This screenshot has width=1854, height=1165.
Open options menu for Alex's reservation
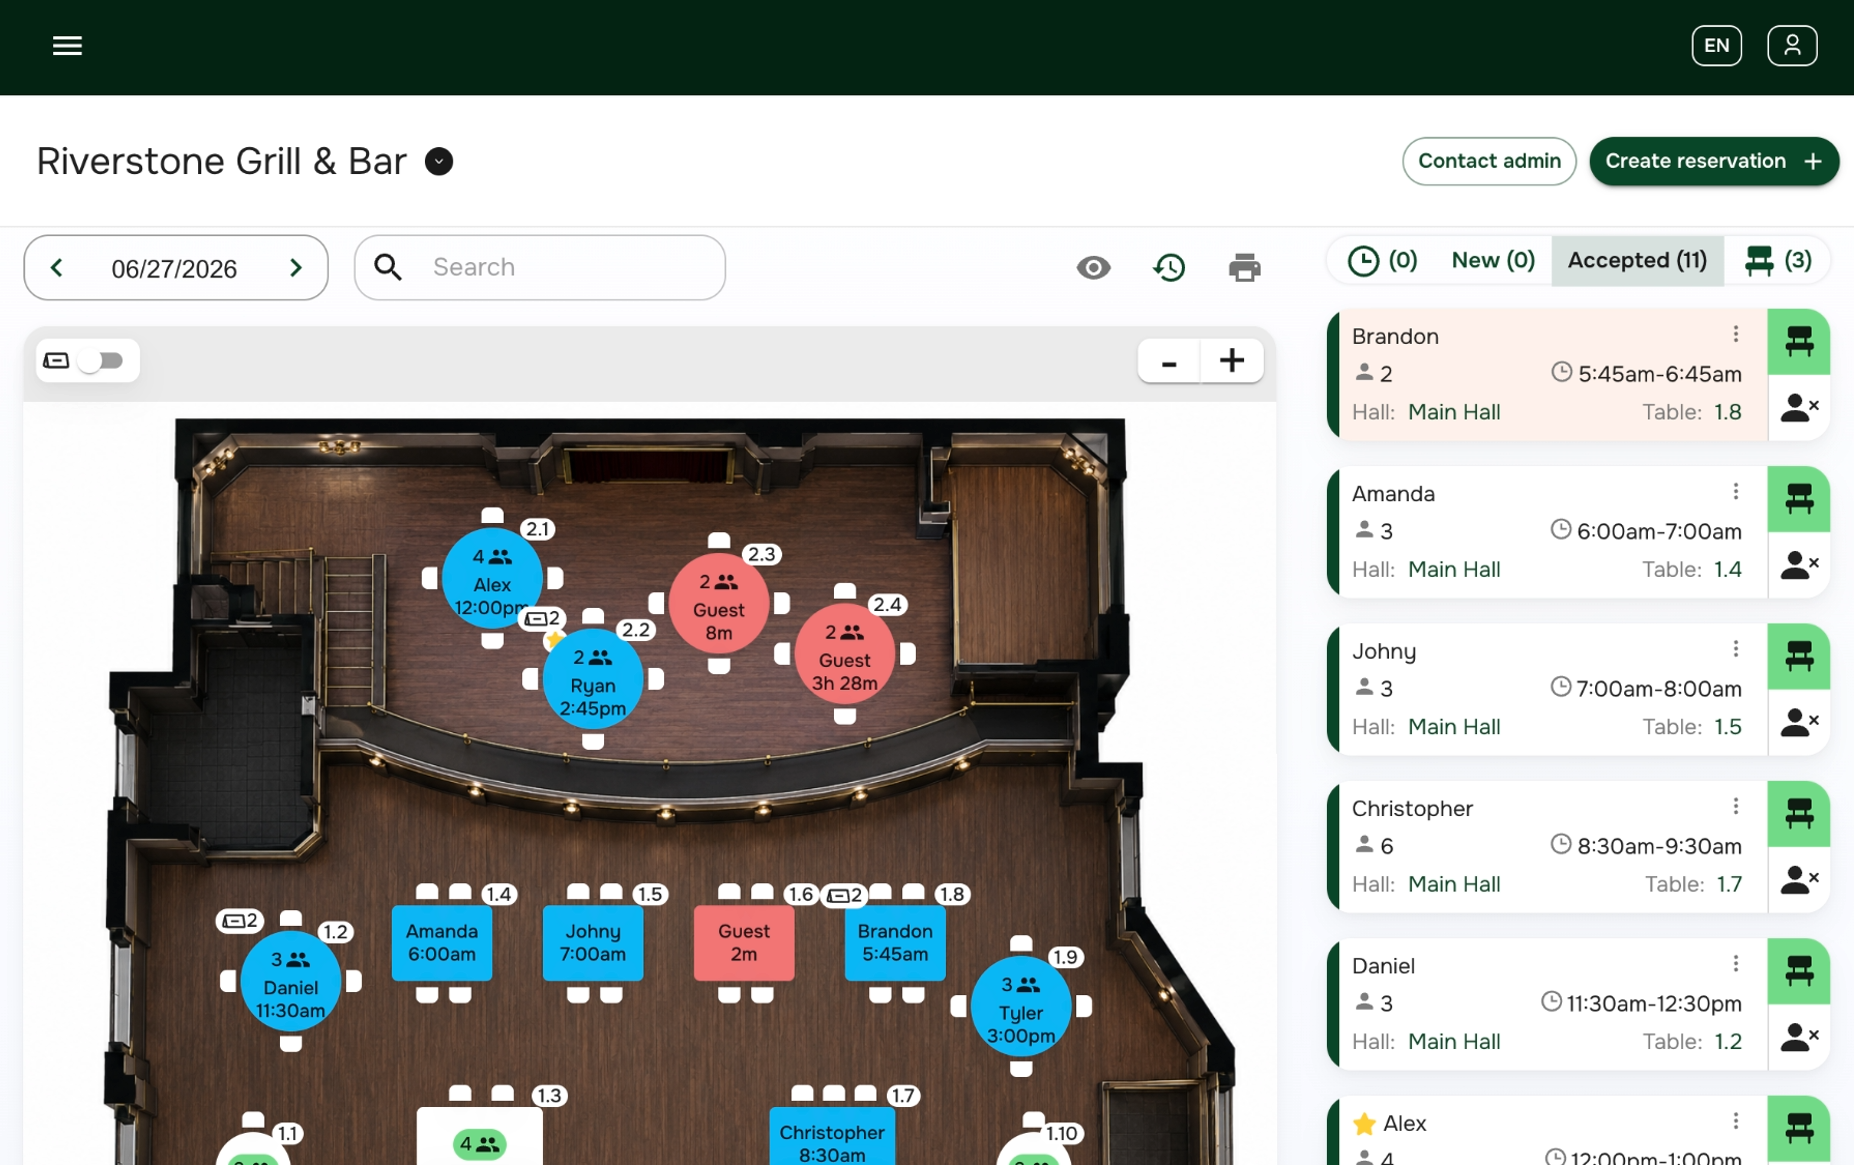tap(1736, 1121)
